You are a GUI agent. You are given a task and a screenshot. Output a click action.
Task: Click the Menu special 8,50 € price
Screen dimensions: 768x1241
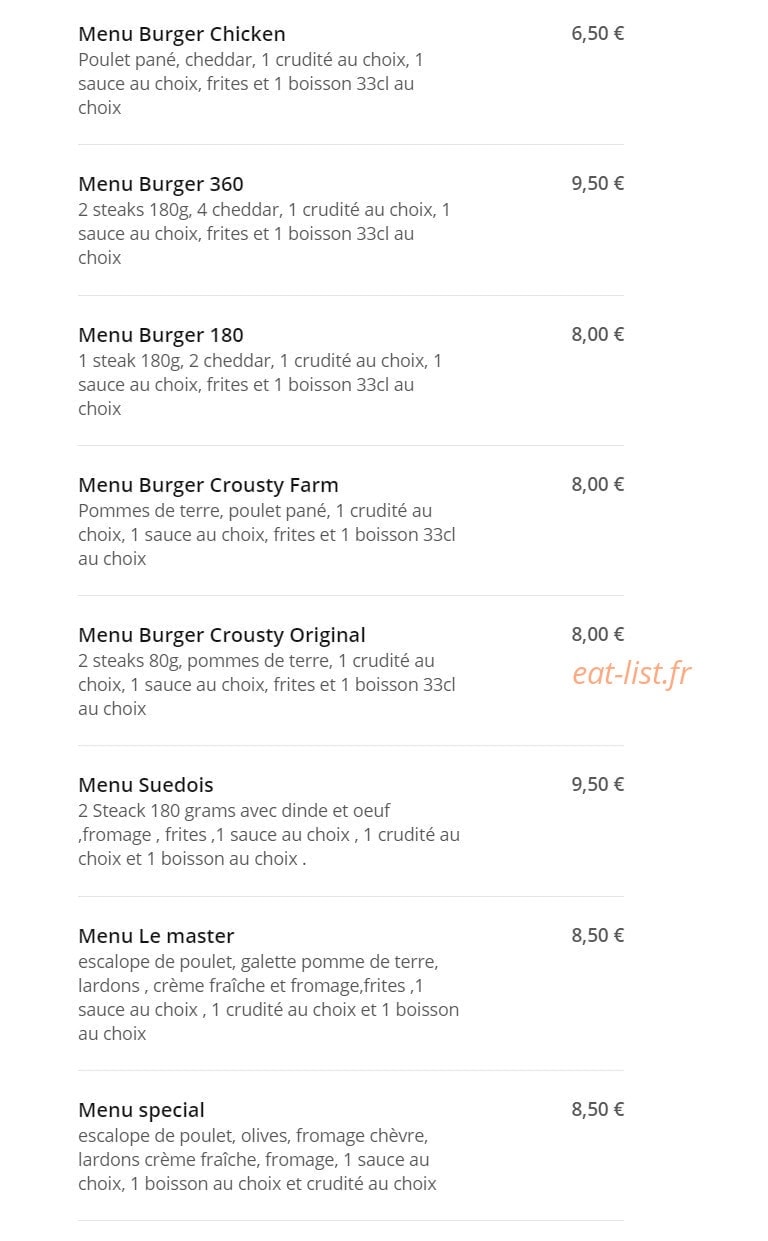click(x=597, y=1109)
